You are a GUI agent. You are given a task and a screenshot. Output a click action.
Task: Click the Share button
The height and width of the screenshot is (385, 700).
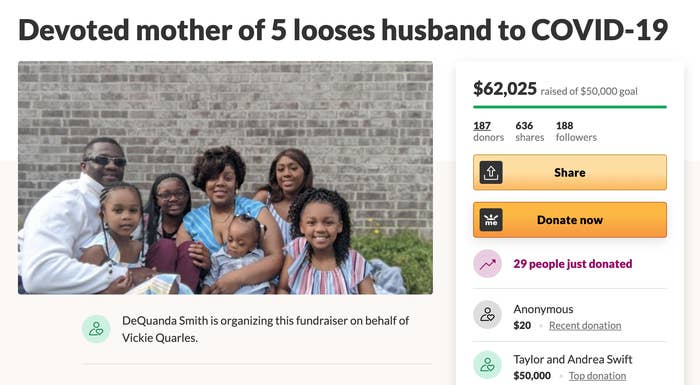pos(570,172)
